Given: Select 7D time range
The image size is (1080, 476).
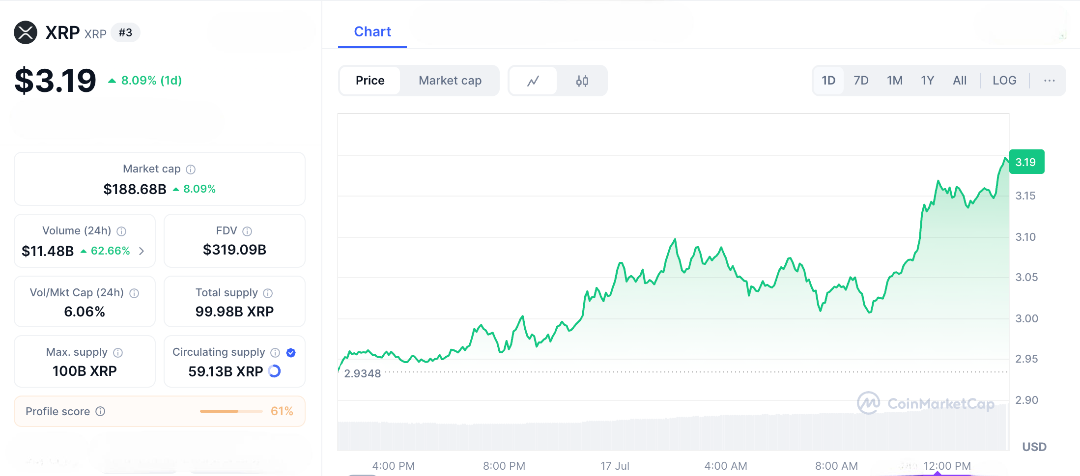Looking at the screenshot, I should point(861,81).
